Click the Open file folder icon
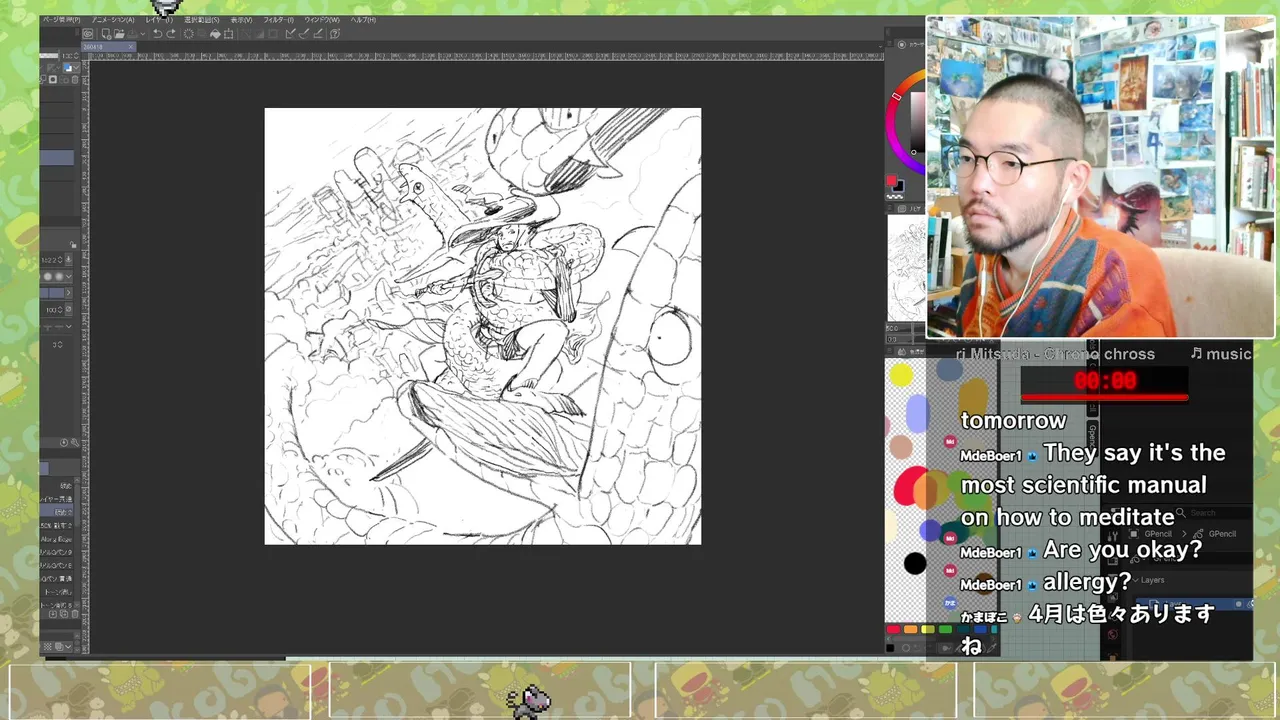Viewport: 1280px width, 720px height. (x=119, y=34)
